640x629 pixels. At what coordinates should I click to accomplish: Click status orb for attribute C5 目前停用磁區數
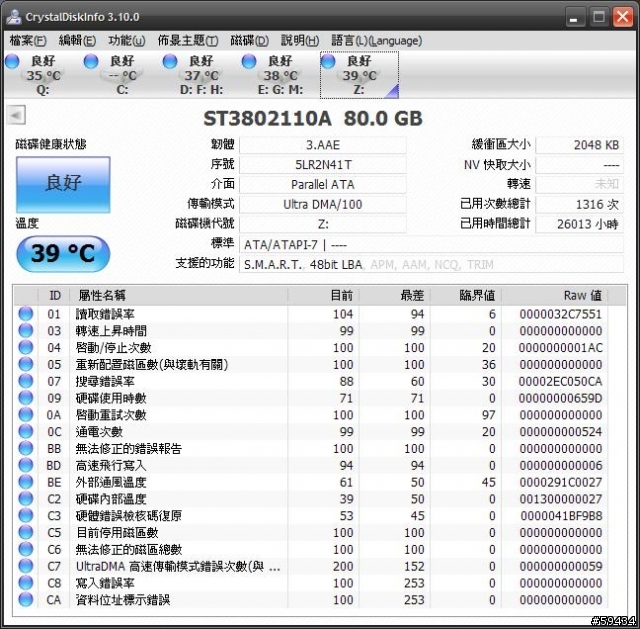coord(26,533)
